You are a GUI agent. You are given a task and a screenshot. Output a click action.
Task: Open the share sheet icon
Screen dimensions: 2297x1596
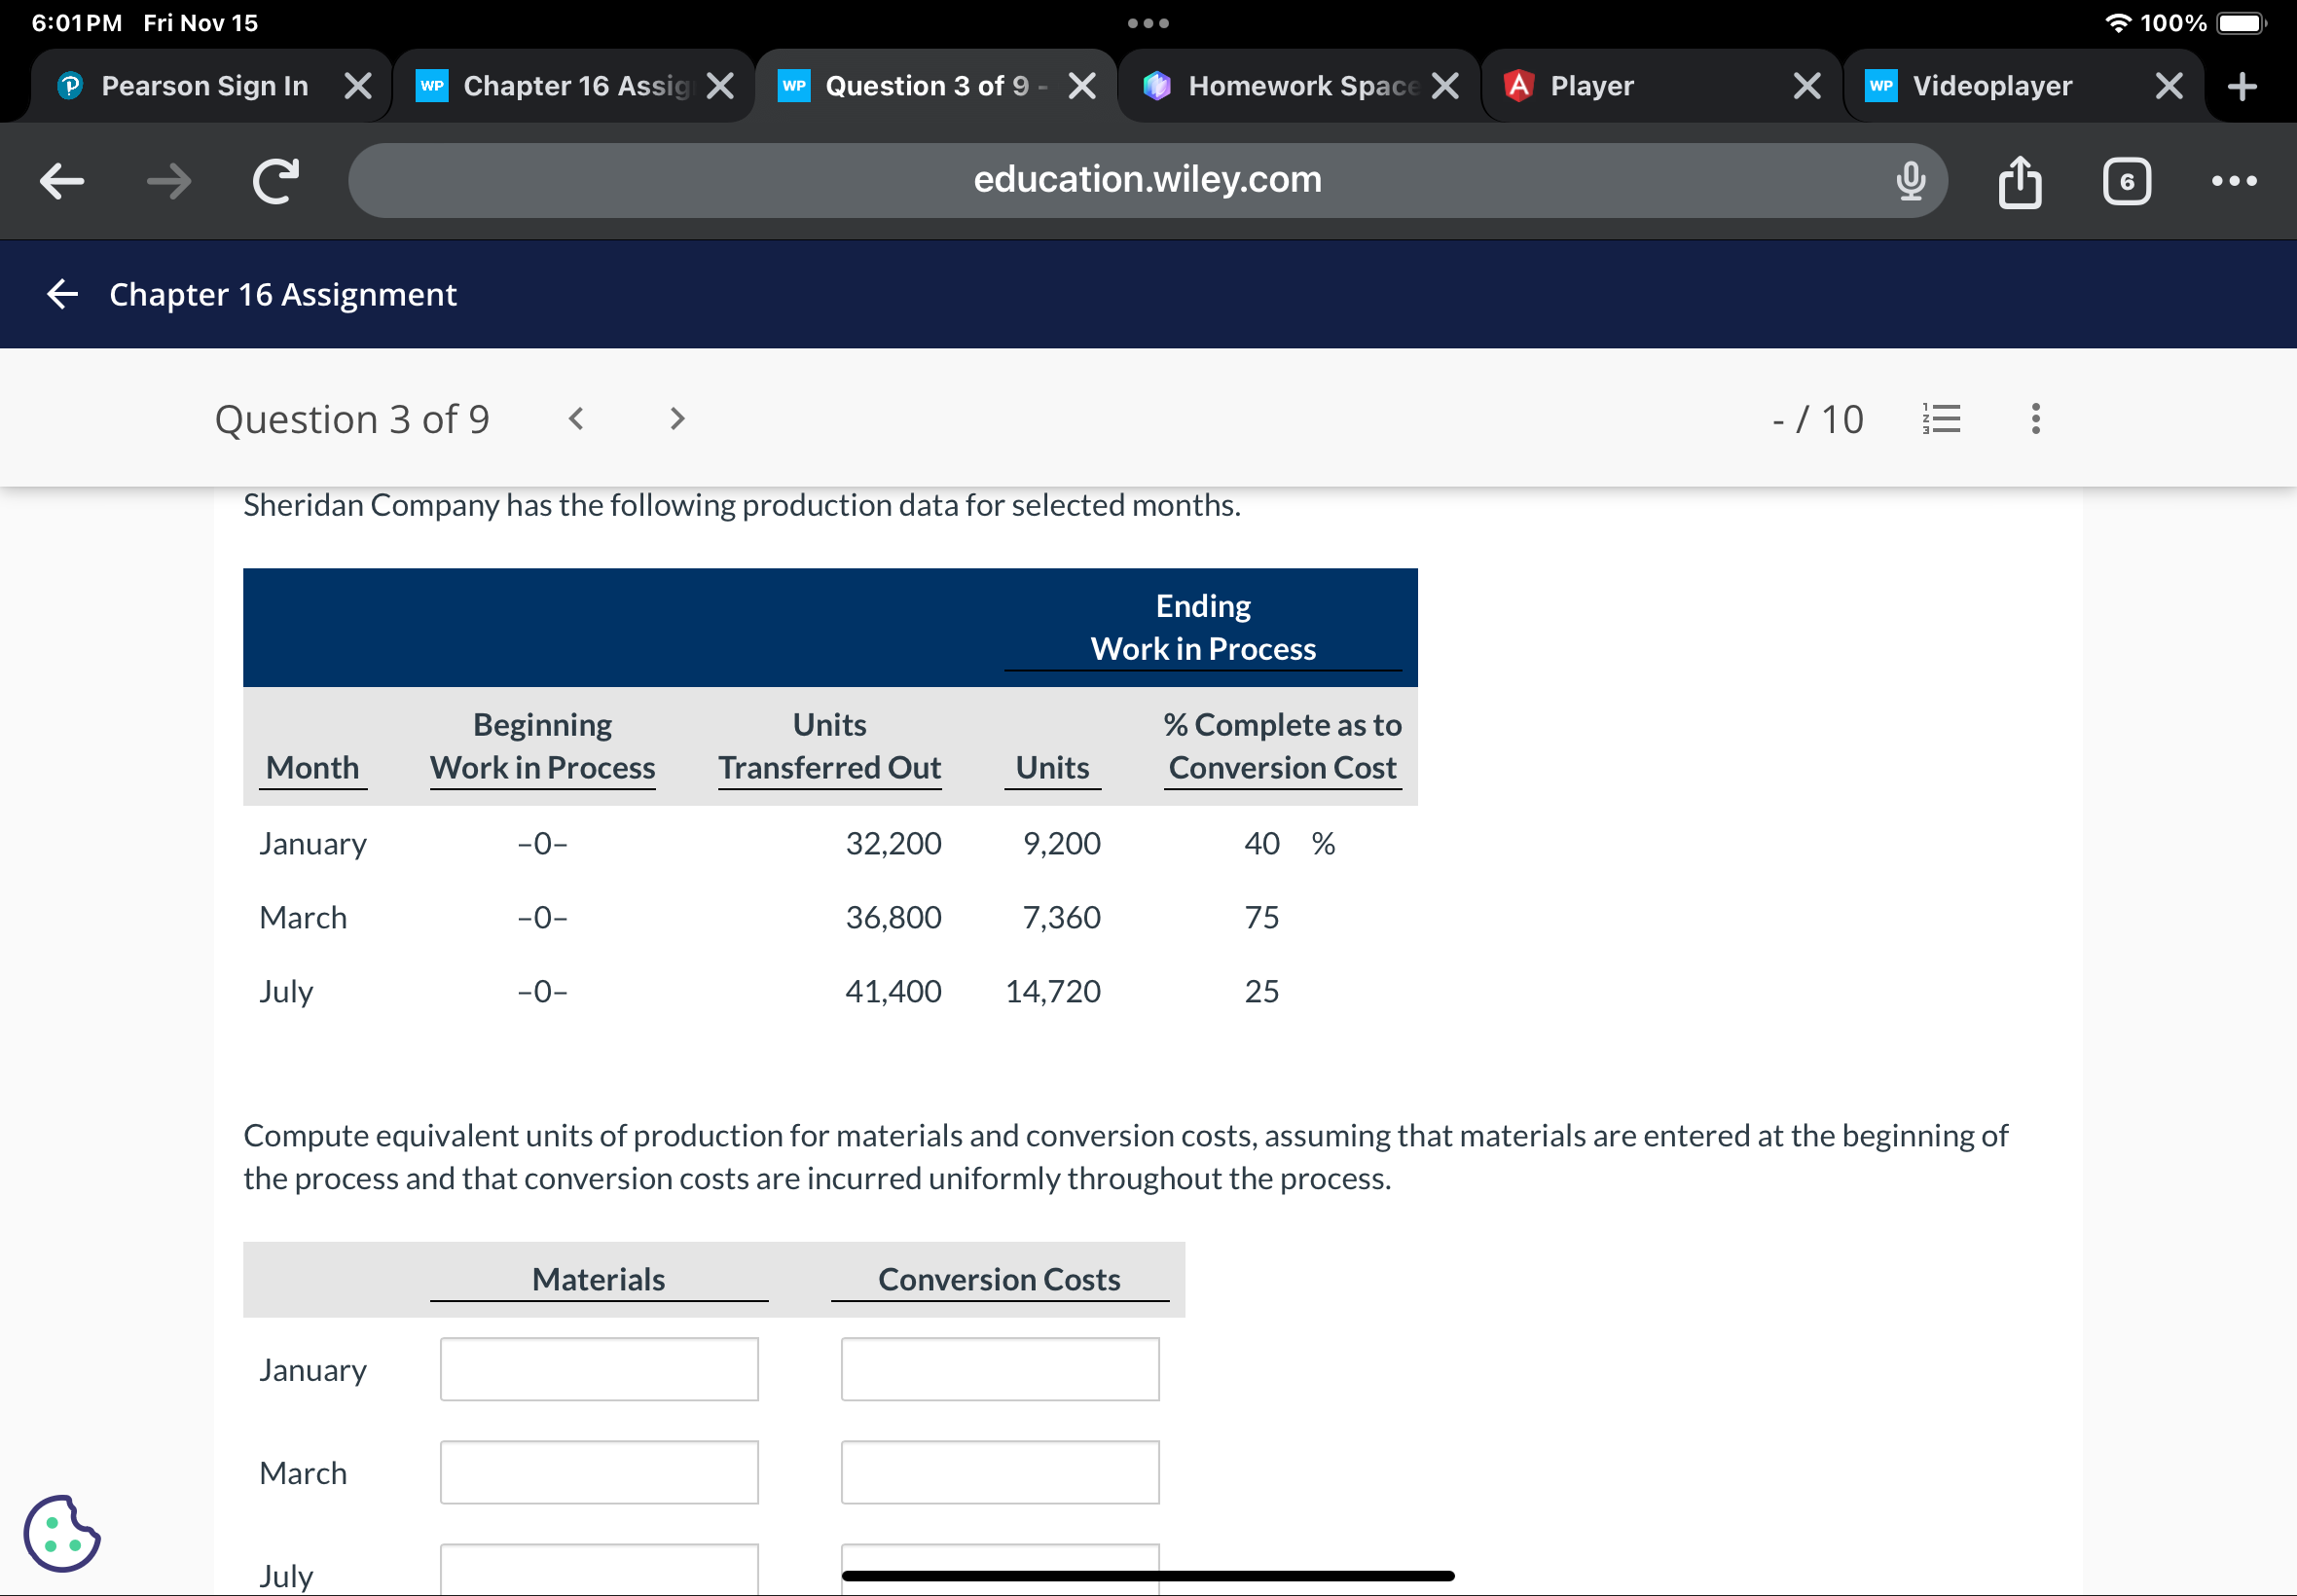[x=2019, y=181]
